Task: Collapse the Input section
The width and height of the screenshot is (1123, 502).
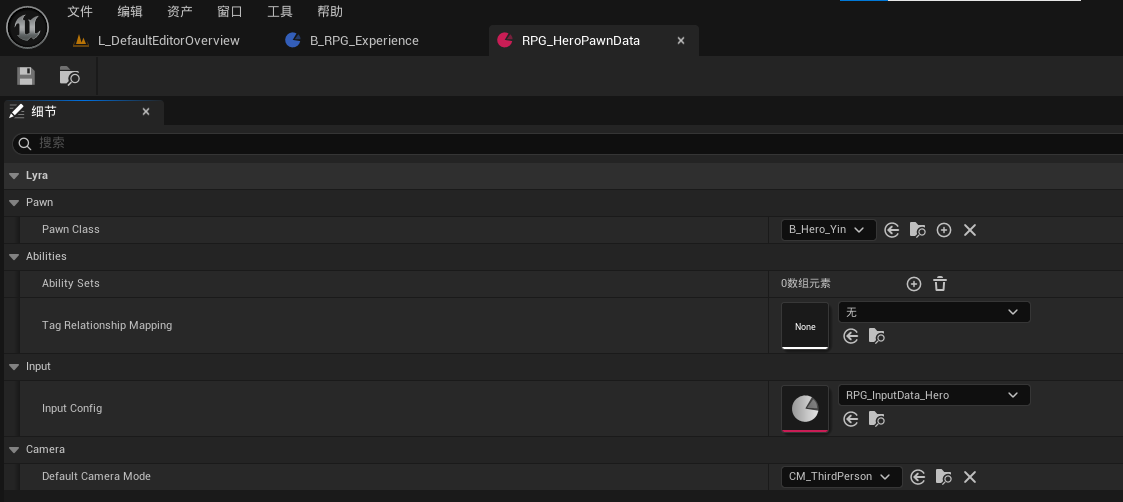Action: tap(14, 367)
